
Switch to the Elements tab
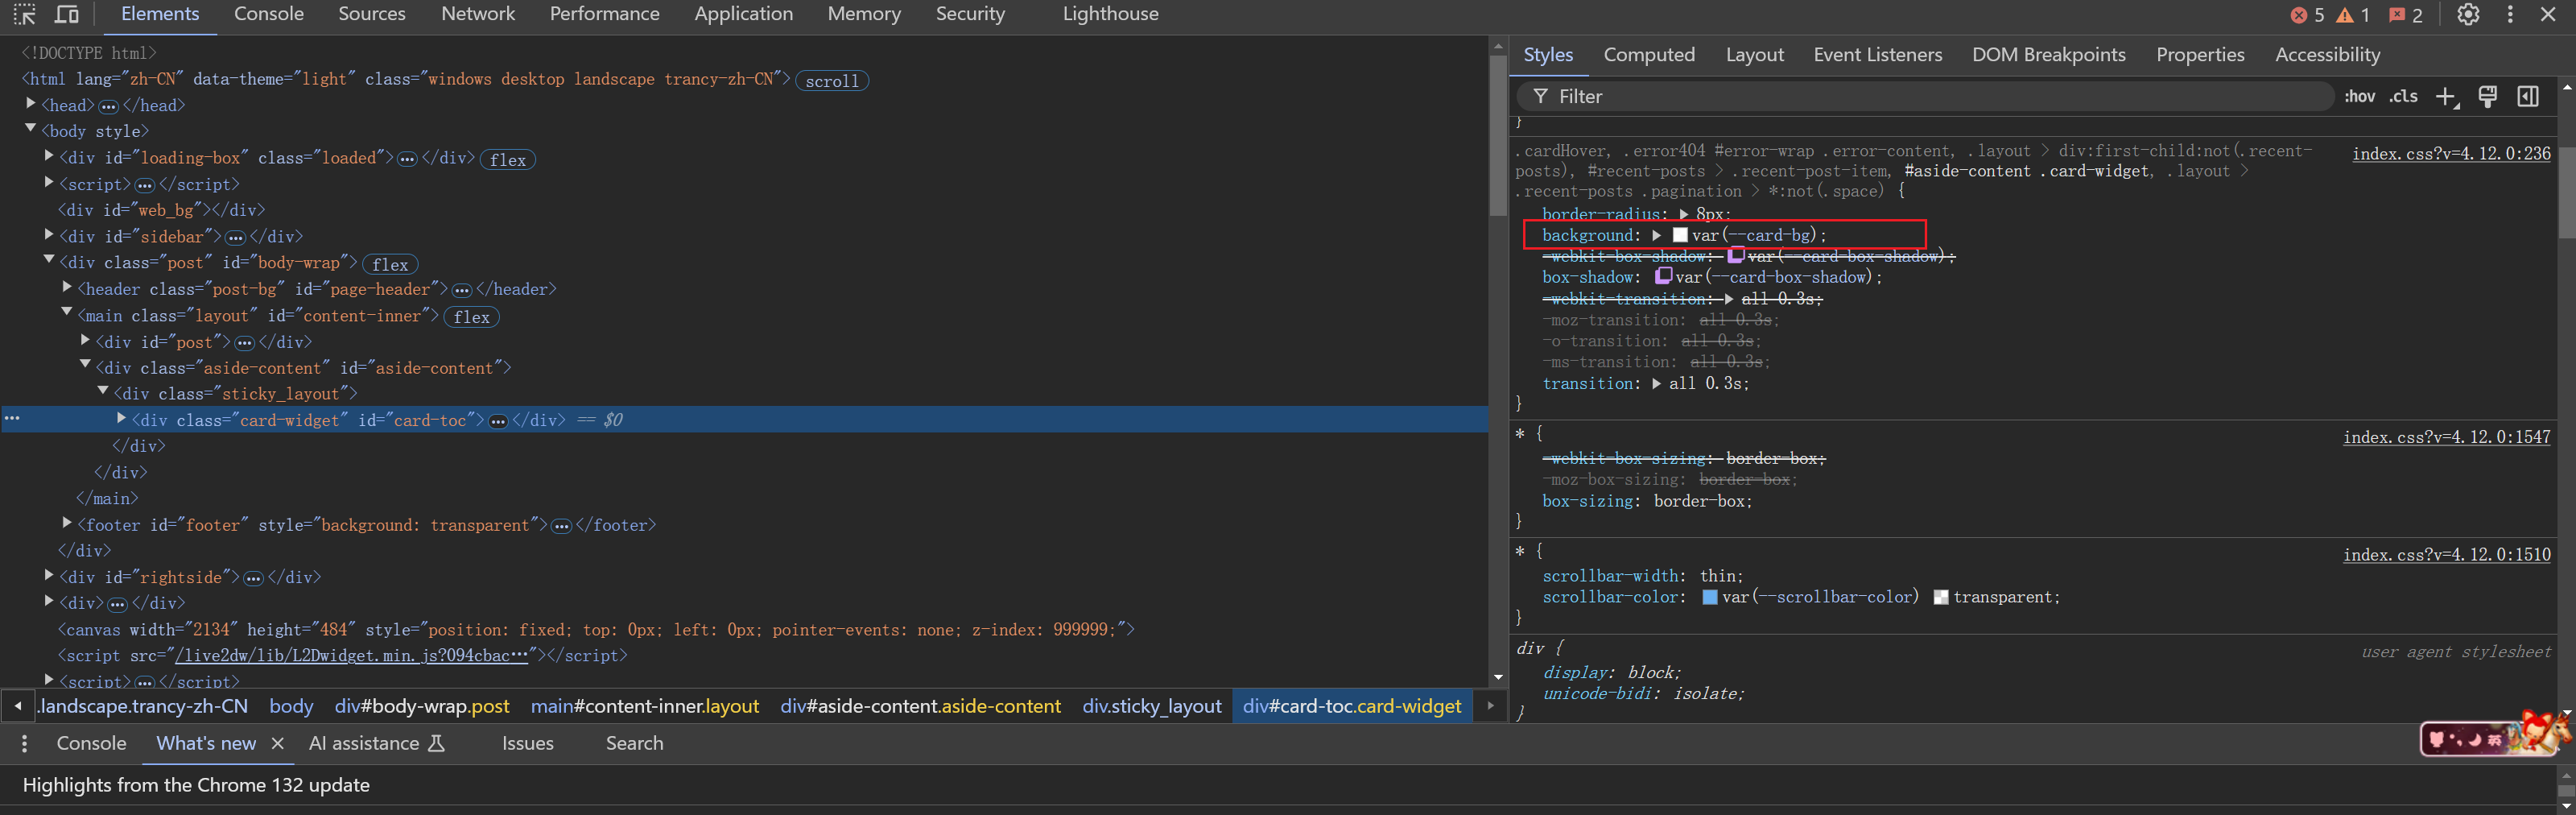point(160,14)
